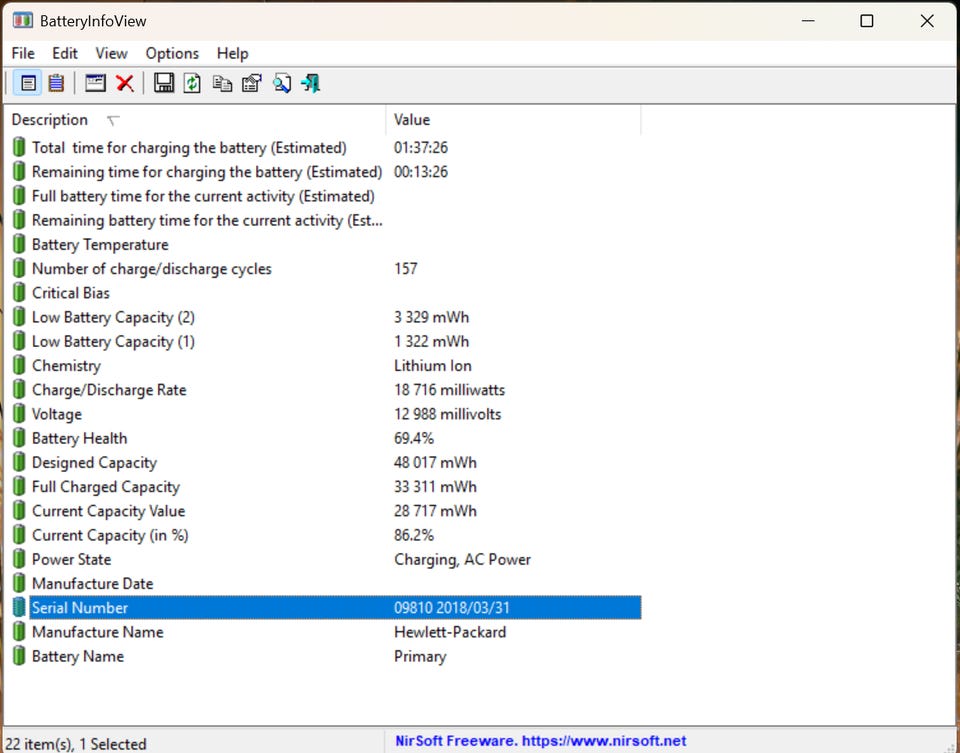The width and height of the screenshot is (960, 753).
Task: Open the File menu
Action: (x=23, y=53)
